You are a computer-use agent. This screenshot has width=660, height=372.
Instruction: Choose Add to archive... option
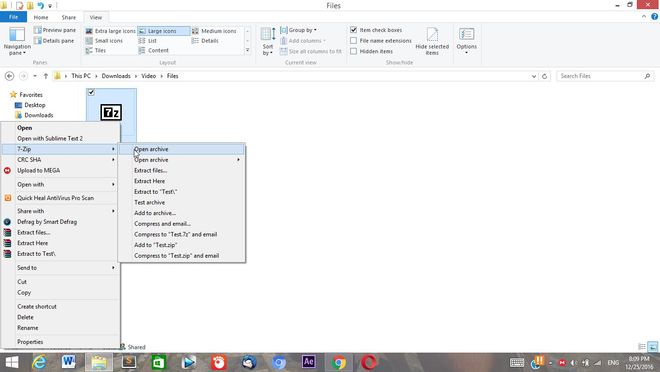click(182, 213)
